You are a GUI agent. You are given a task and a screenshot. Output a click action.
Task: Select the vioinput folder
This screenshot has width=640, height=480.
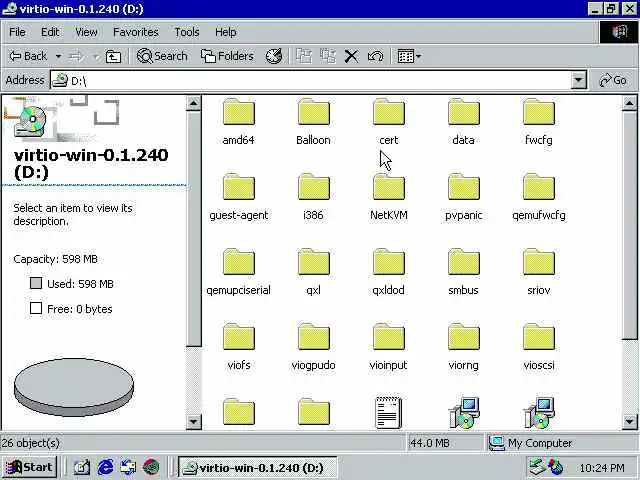389,337
